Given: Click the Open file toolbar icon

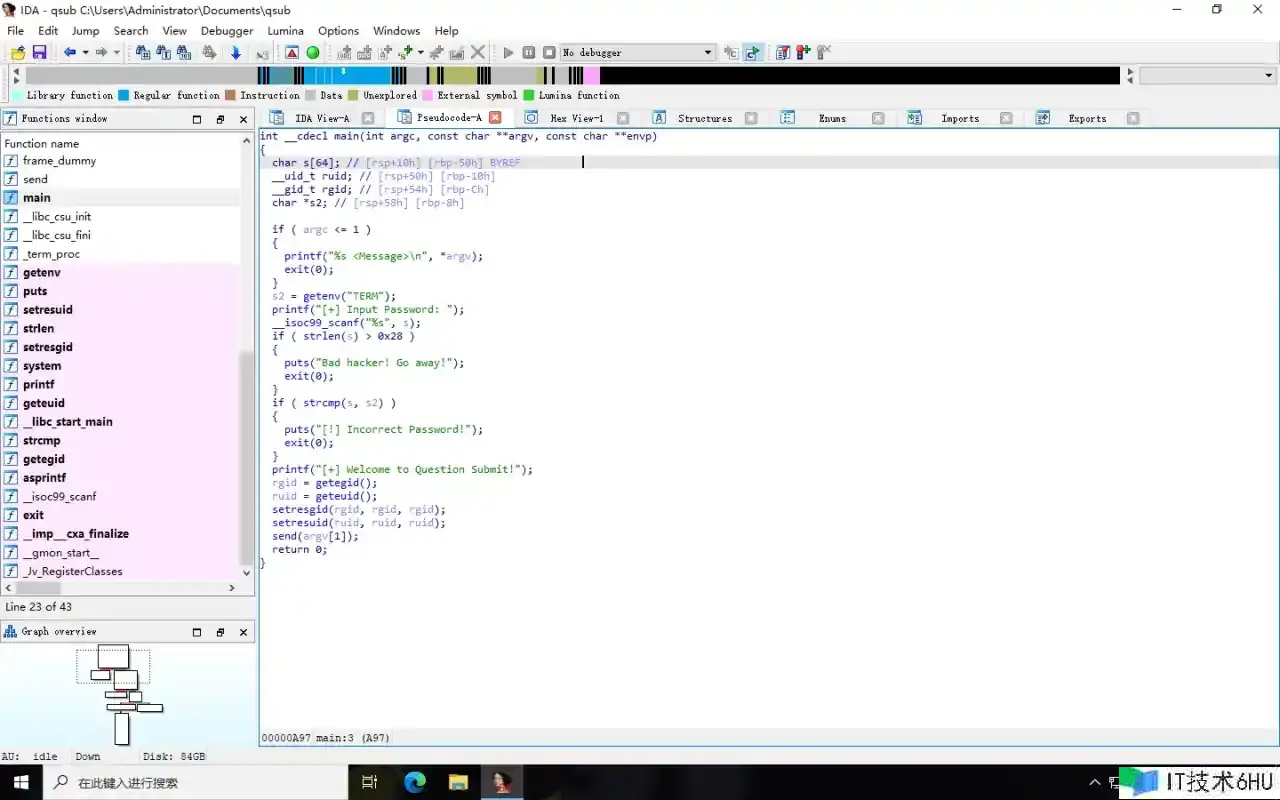Looking at the screenshot, I should click(x=17, y=52).
